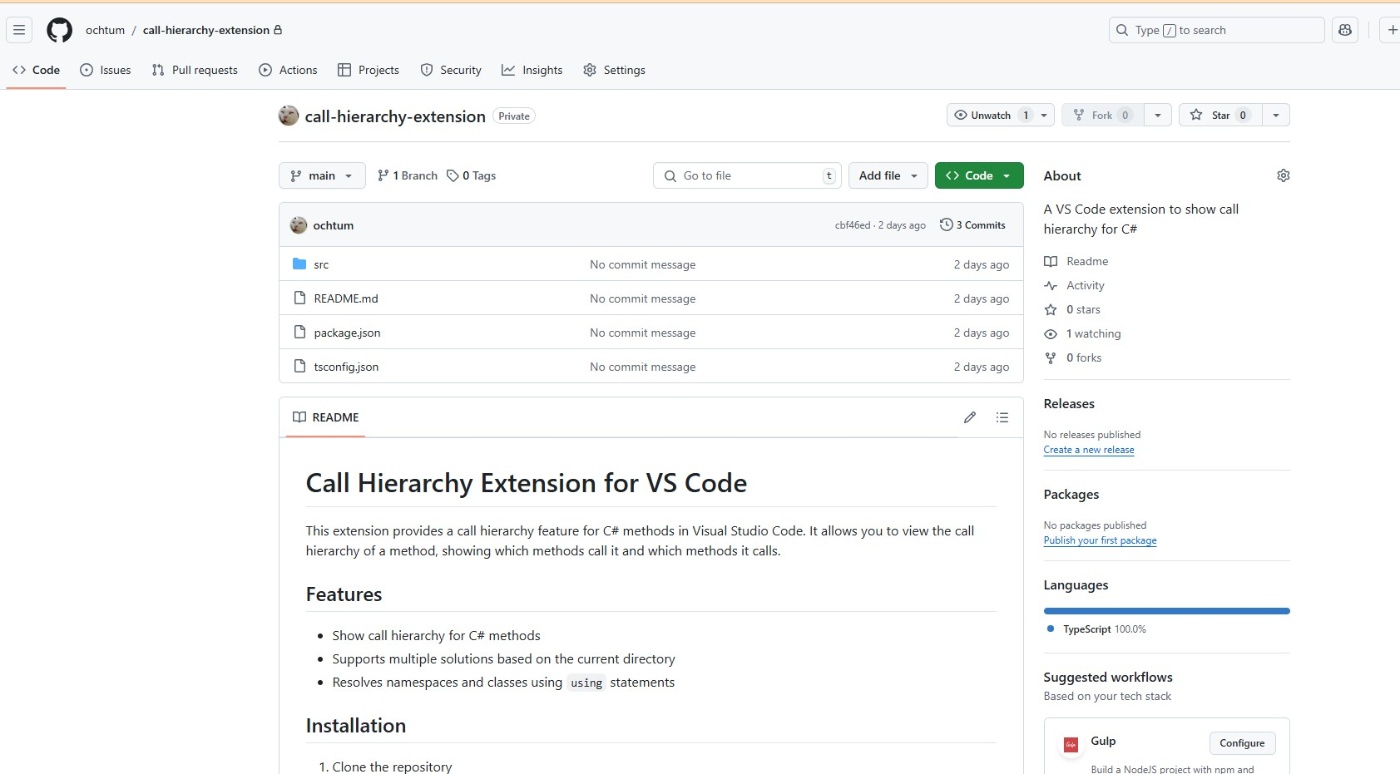Configure the Gulp workflow

click(1242, 743)
